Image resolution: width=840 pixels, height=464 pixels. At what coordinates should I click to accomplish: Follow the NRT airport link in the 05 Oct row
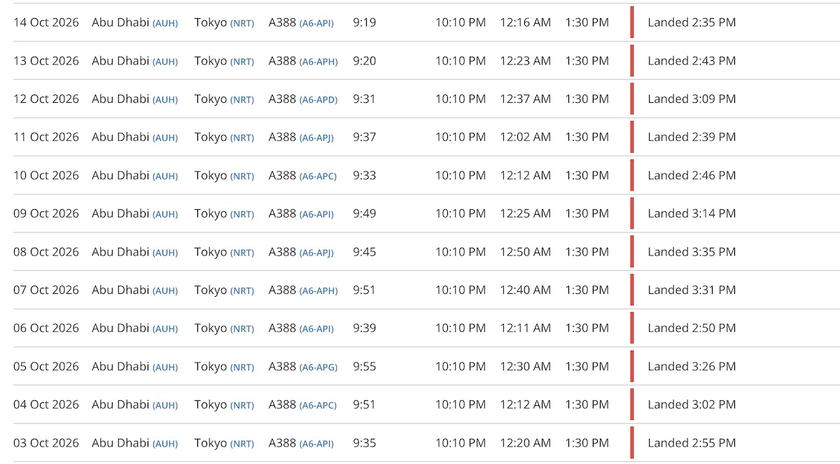242,368
